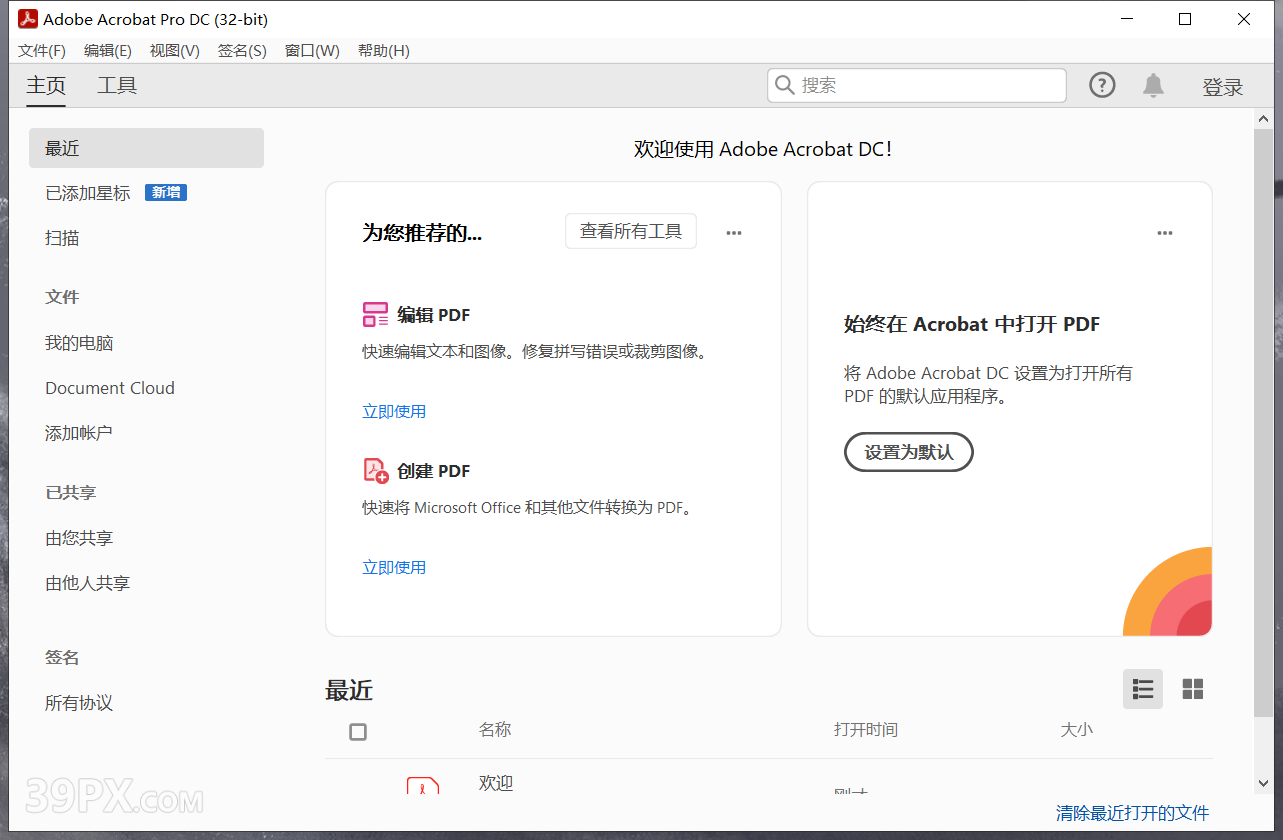Click the 登录 sign-in button
The width and height of the screenshot is (1283, 840).
[x=1223, y=88]
